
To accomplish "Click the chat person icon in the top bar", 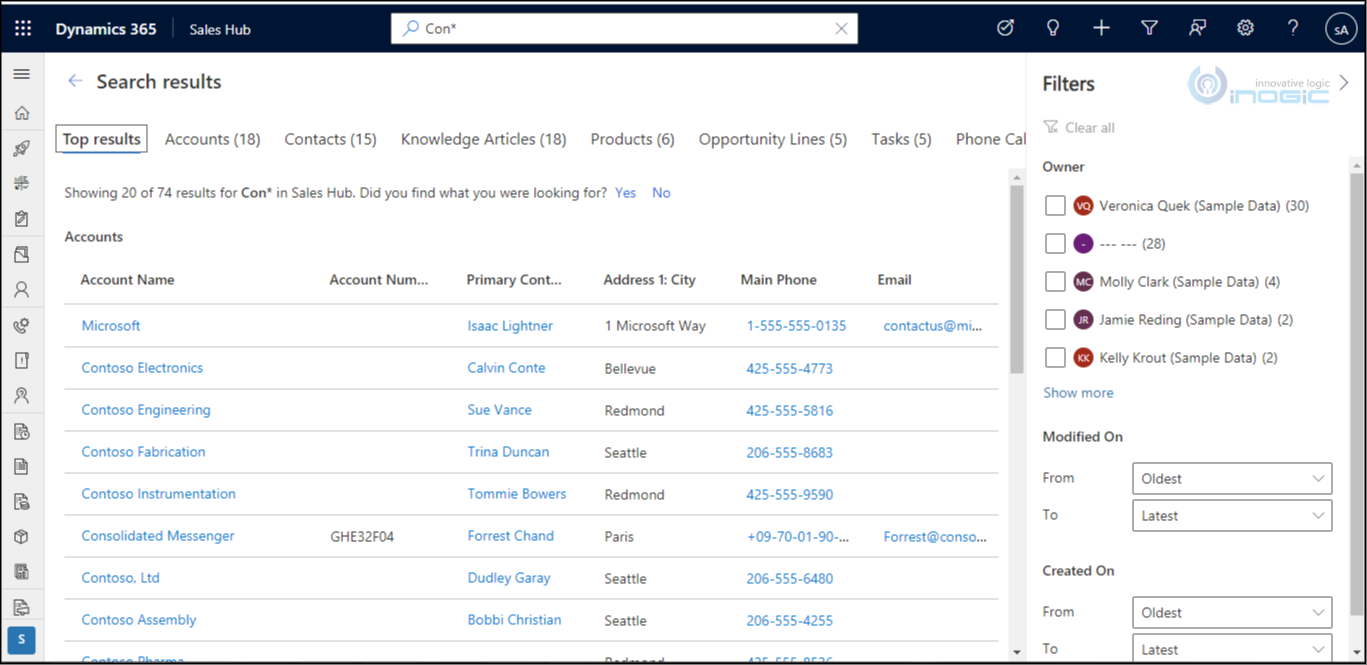I will (x=1197, y=29).
